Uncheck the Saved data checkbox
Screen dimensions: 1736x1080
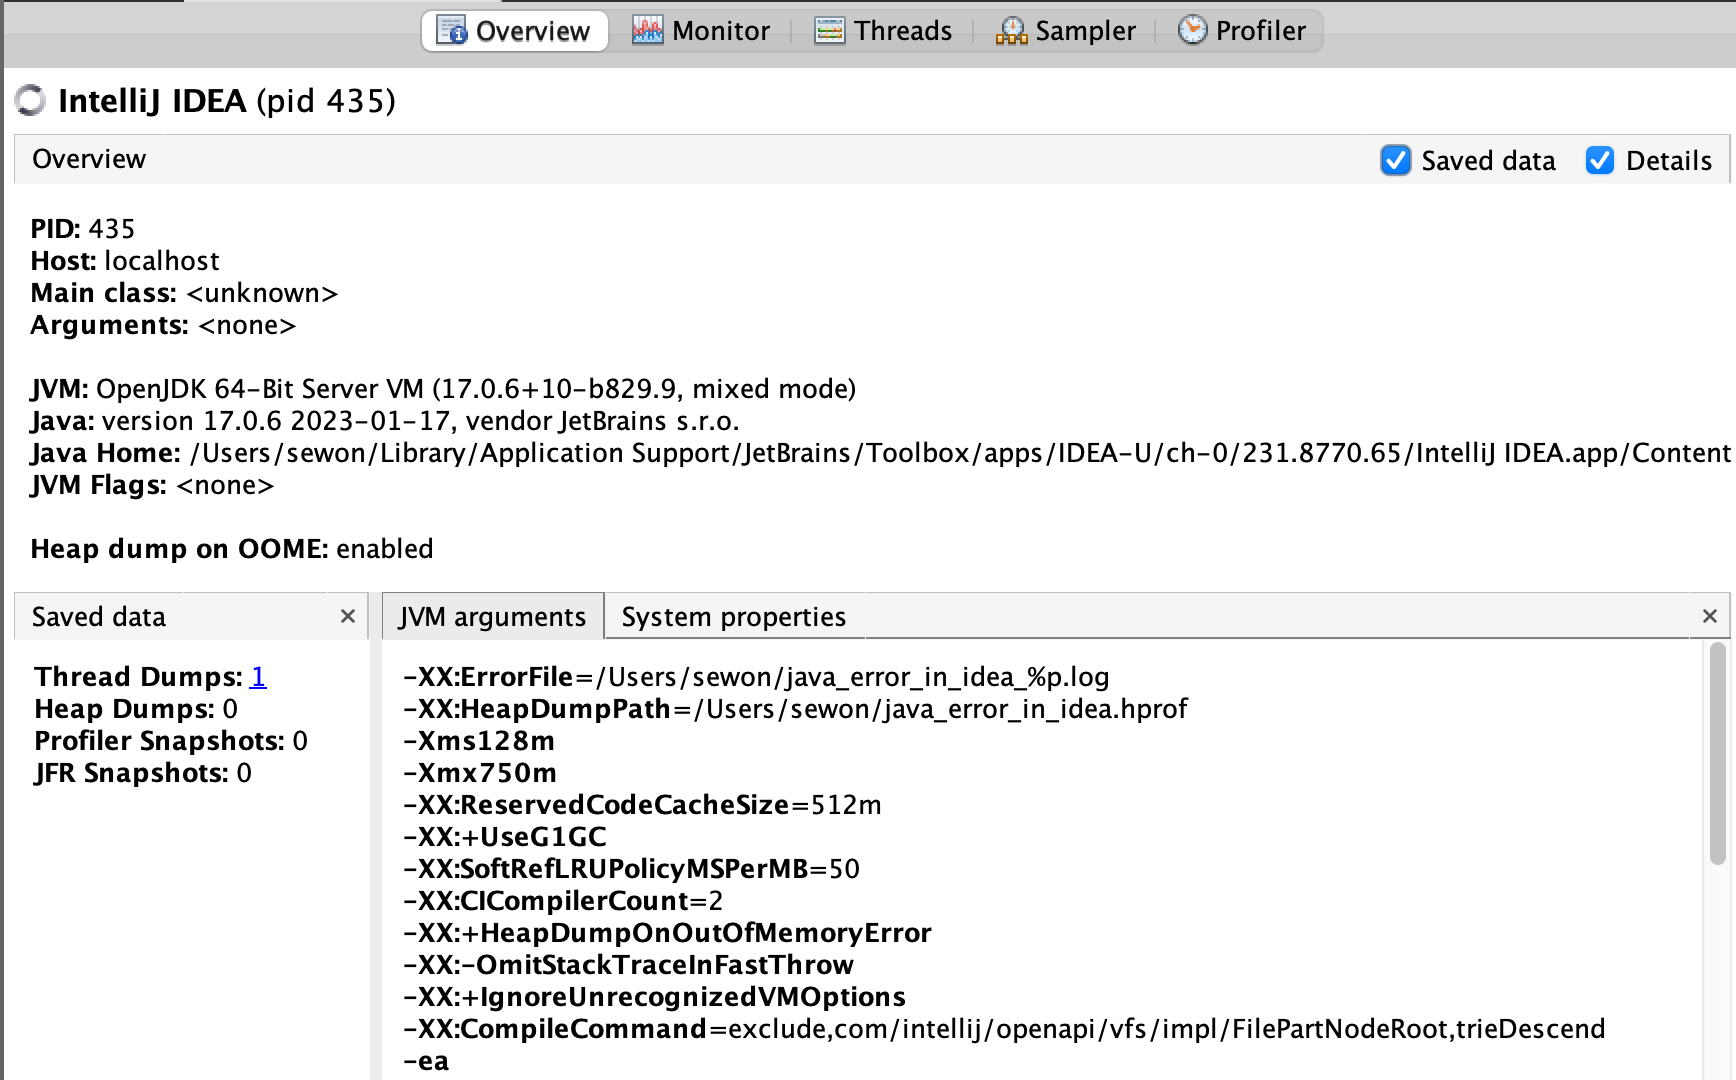(1395, 160)
